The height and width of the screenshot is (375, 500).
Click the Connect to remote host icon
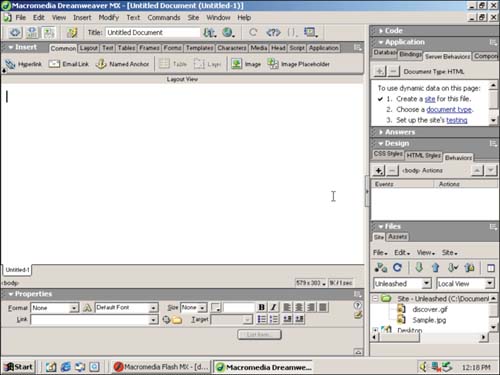point(381,267)
